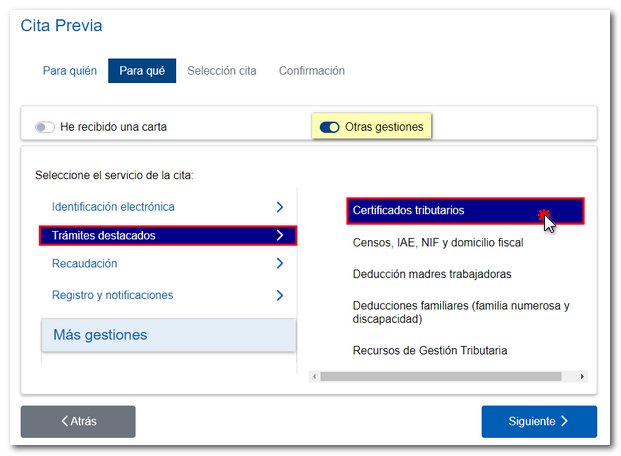Switch to the 'Para quién' tab
This screenshot has height=456, width=621.
(x=70, y=71)
